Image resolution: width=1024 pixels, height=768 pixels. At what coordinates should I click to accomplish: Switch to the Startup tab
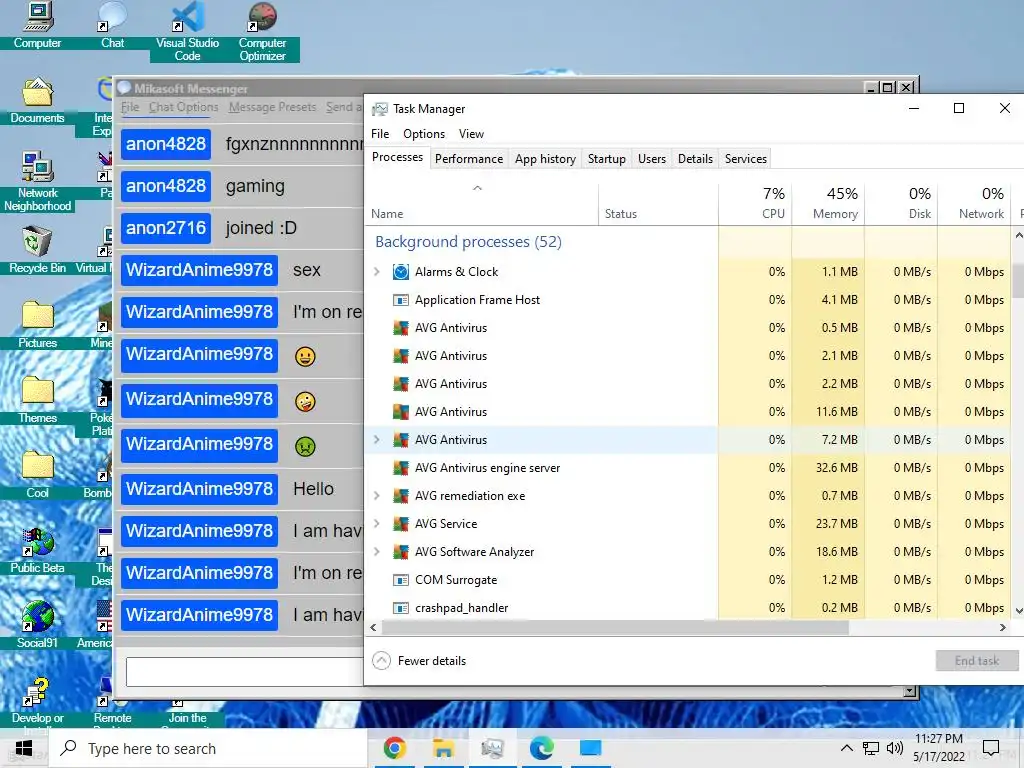click(x=607, y=159)
